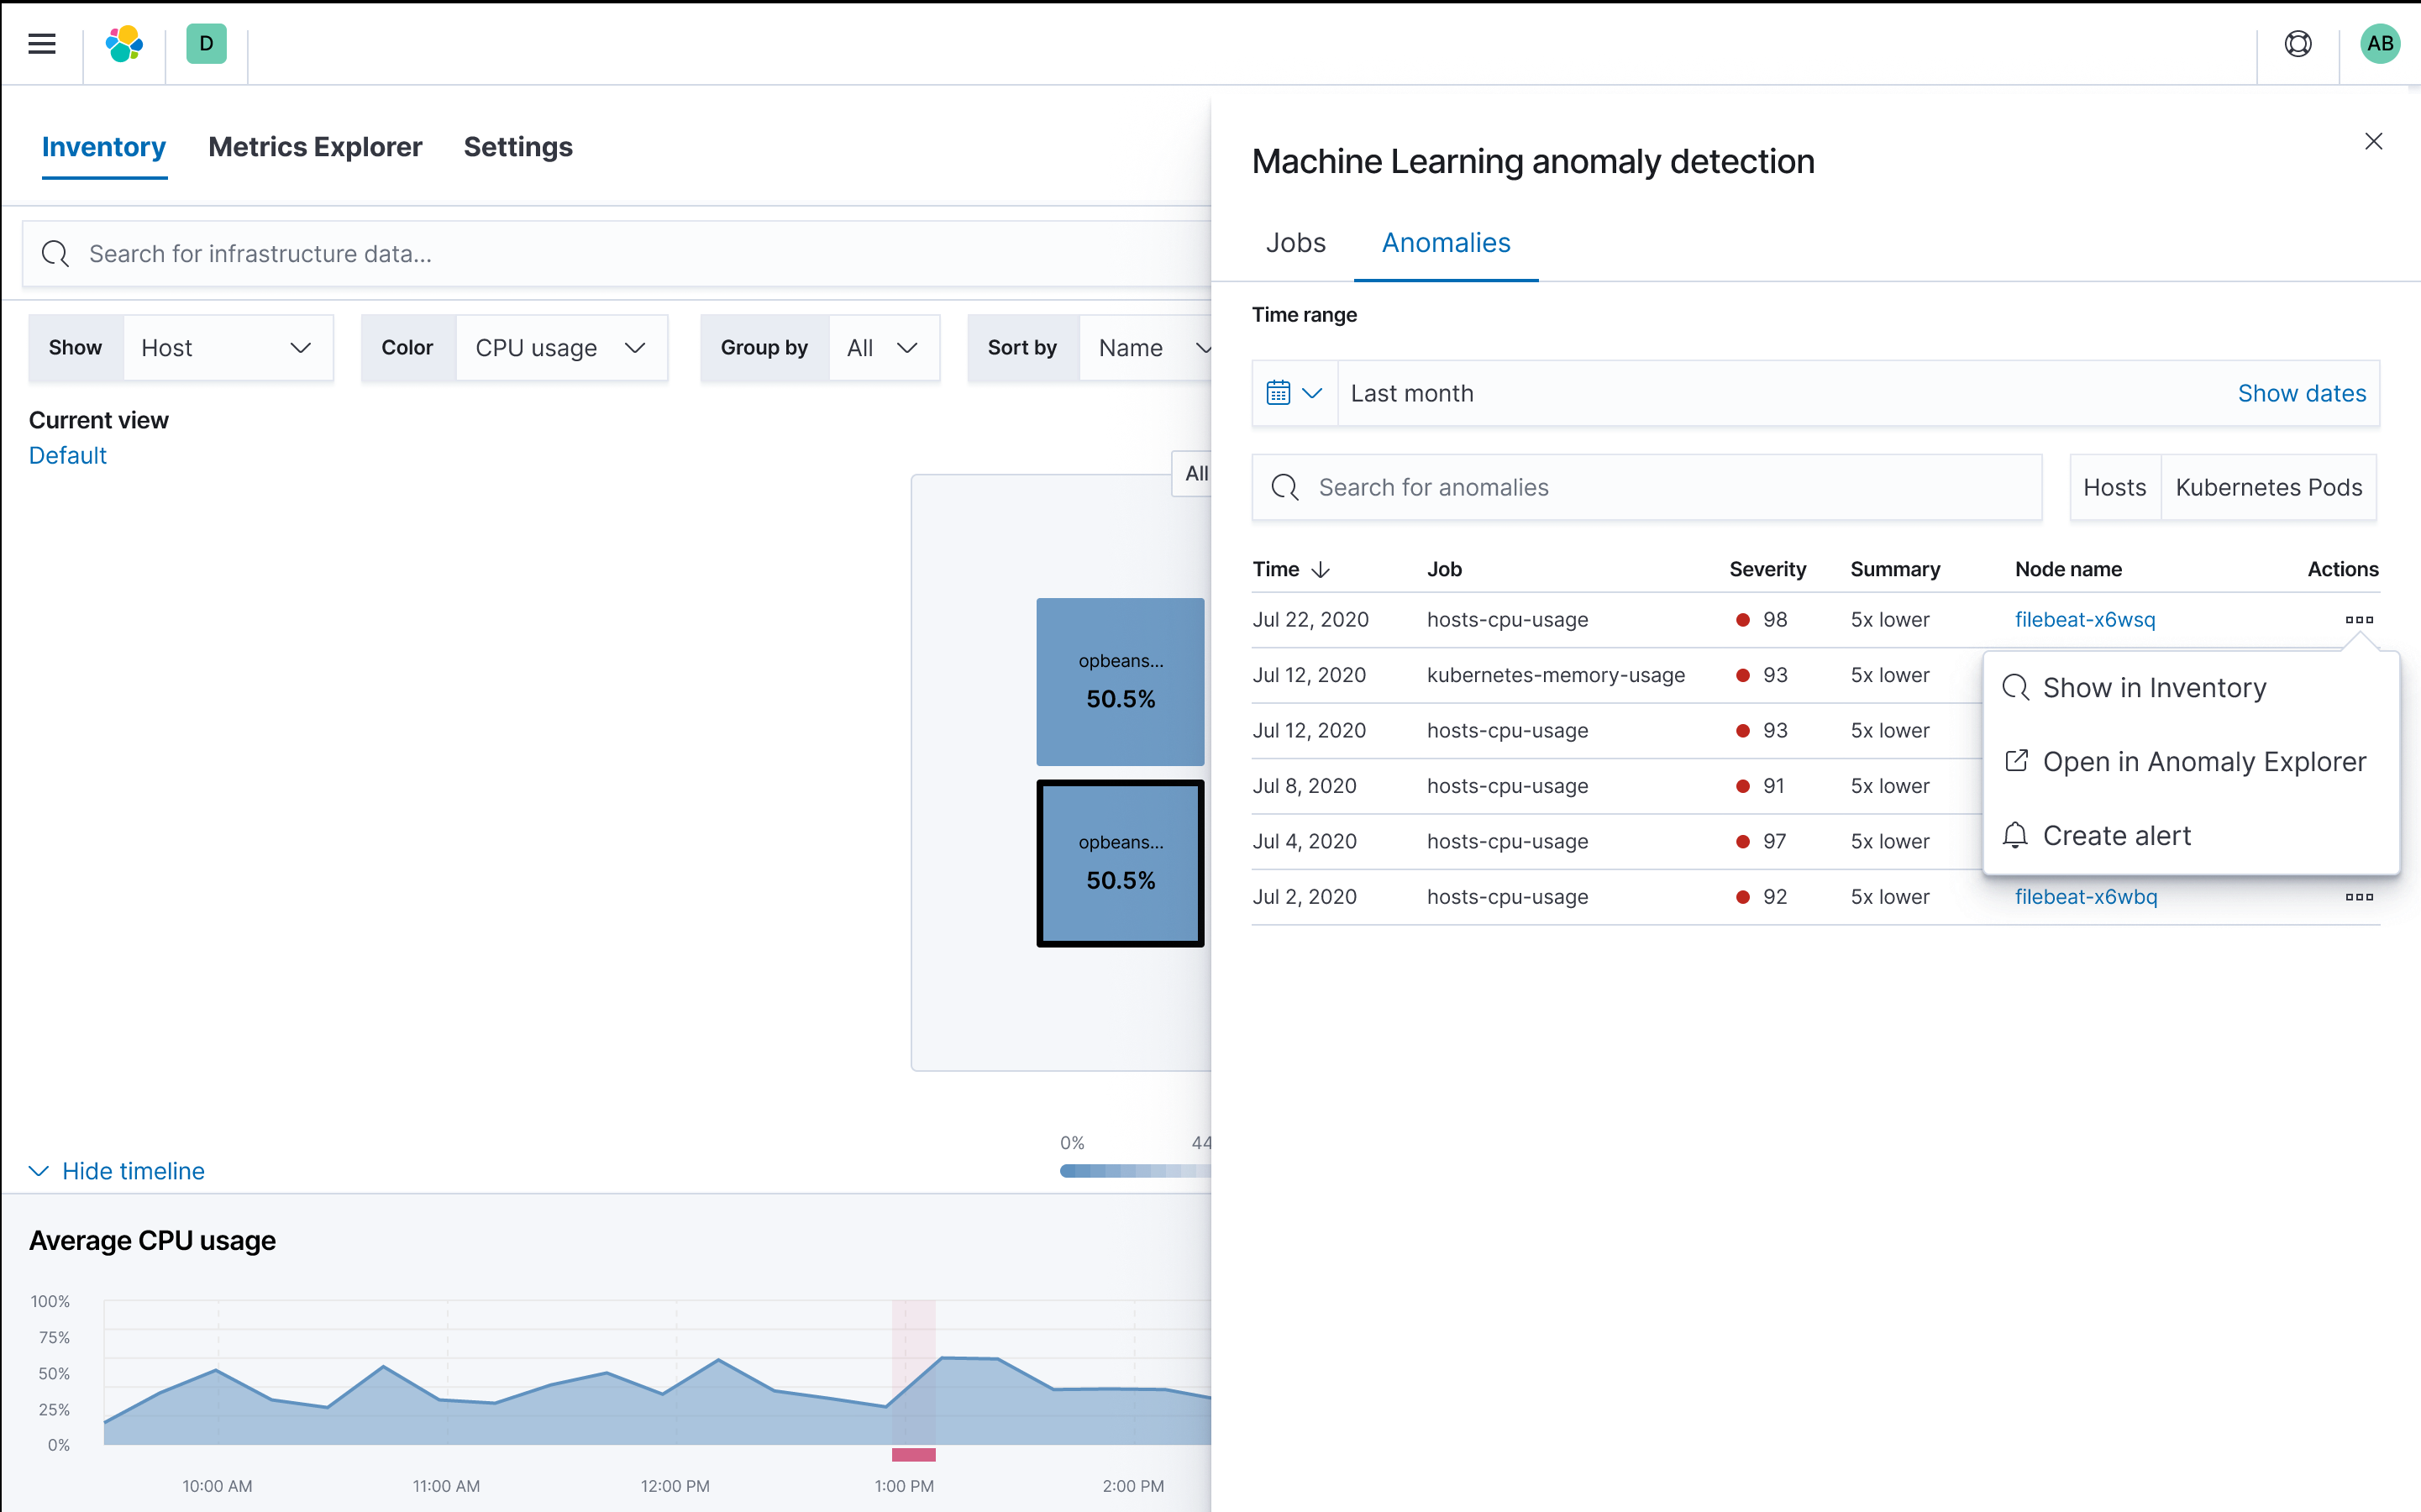Click the Summary column header
The image size is (2421, 1512).
tap(1894, 569)
